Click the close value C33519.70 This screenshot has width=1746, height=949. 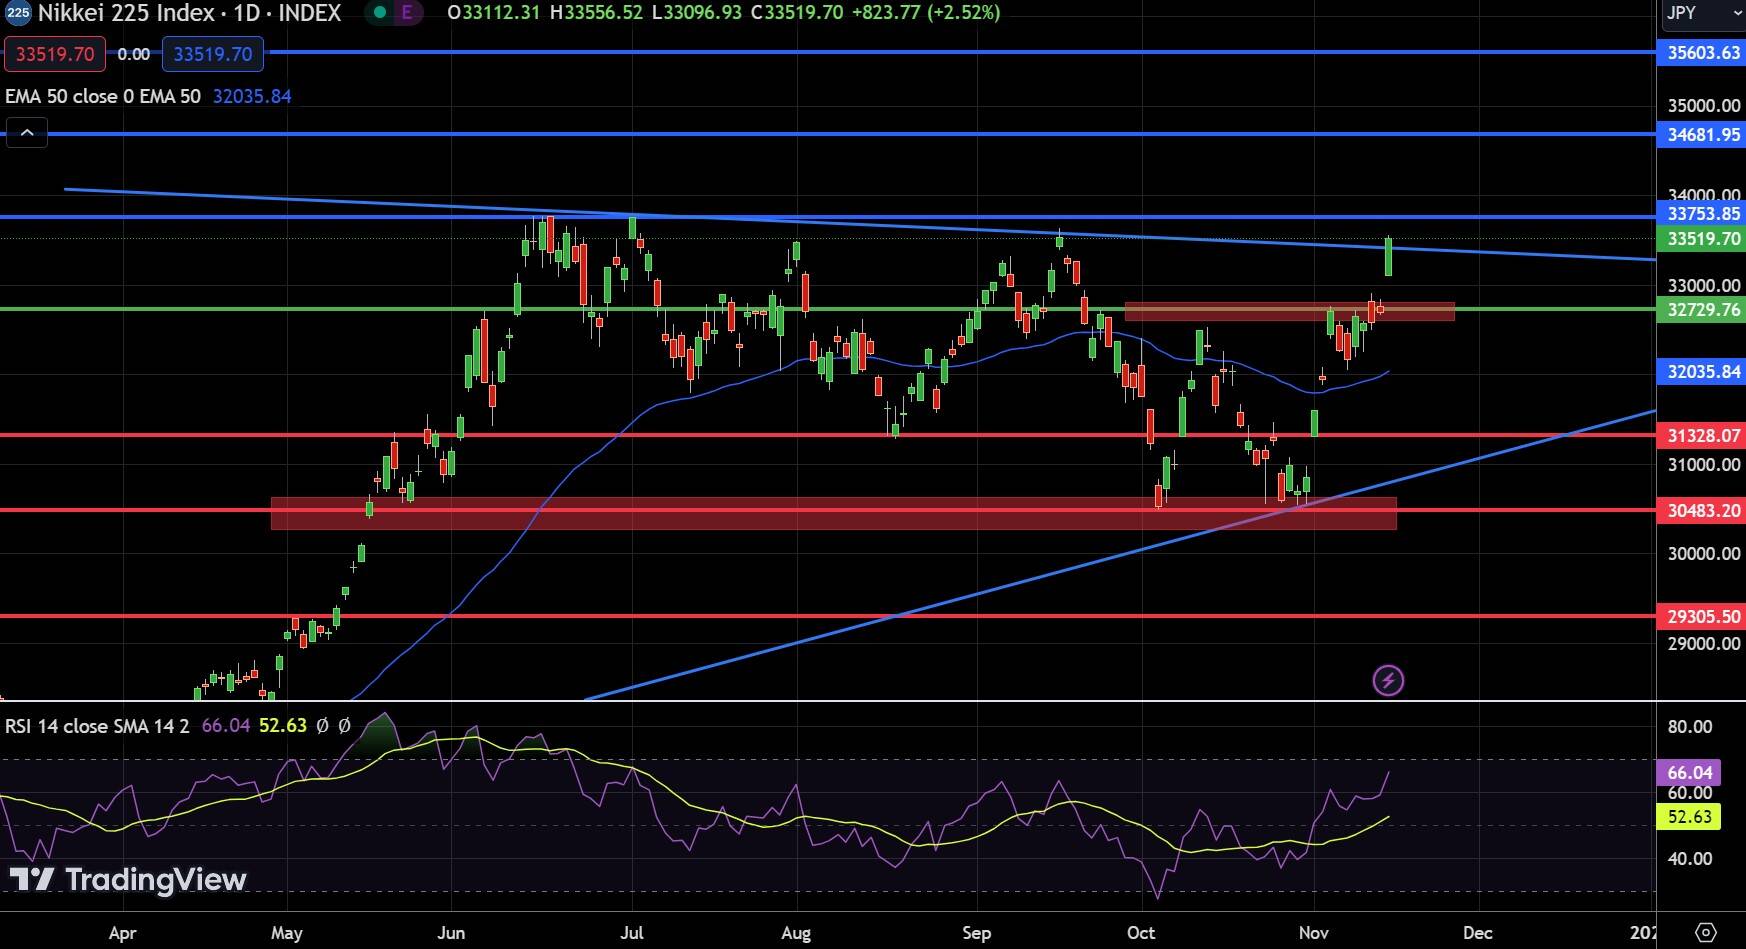point(797,13)
